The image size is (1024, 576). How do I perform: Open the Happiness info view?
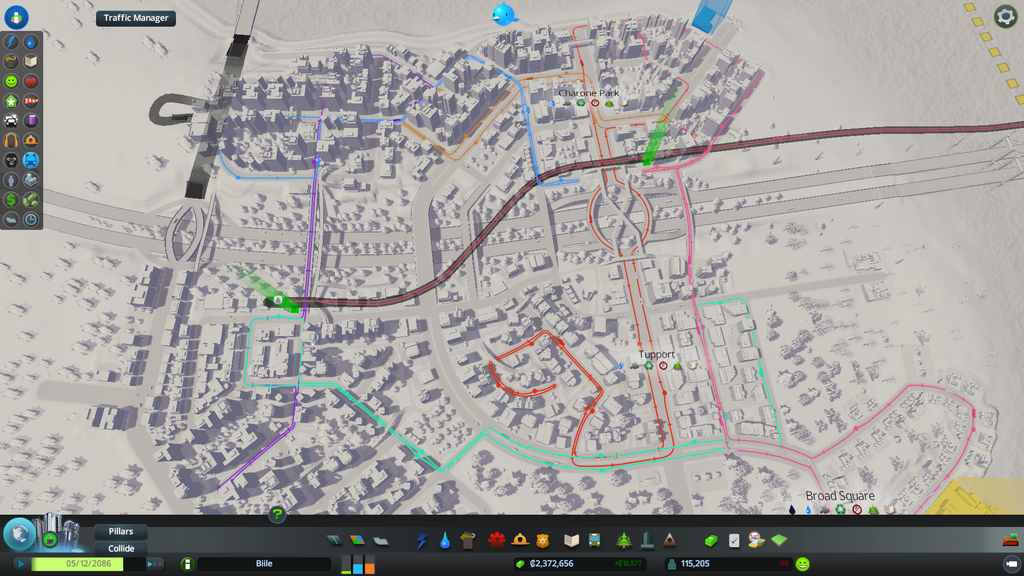[x=11, y=81]
